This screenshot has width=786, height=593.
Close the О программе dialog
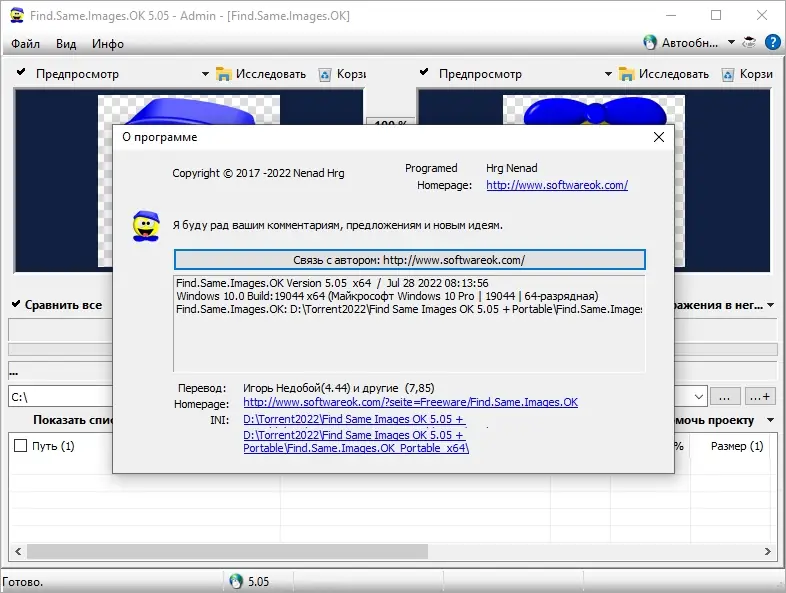pyautogui.click(x=659, y=137)
